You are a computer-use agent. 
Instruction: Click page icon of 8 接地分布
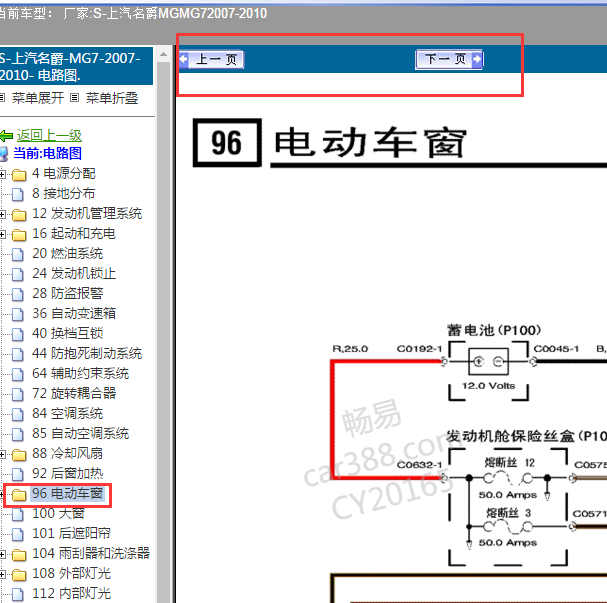click(18, 194)
